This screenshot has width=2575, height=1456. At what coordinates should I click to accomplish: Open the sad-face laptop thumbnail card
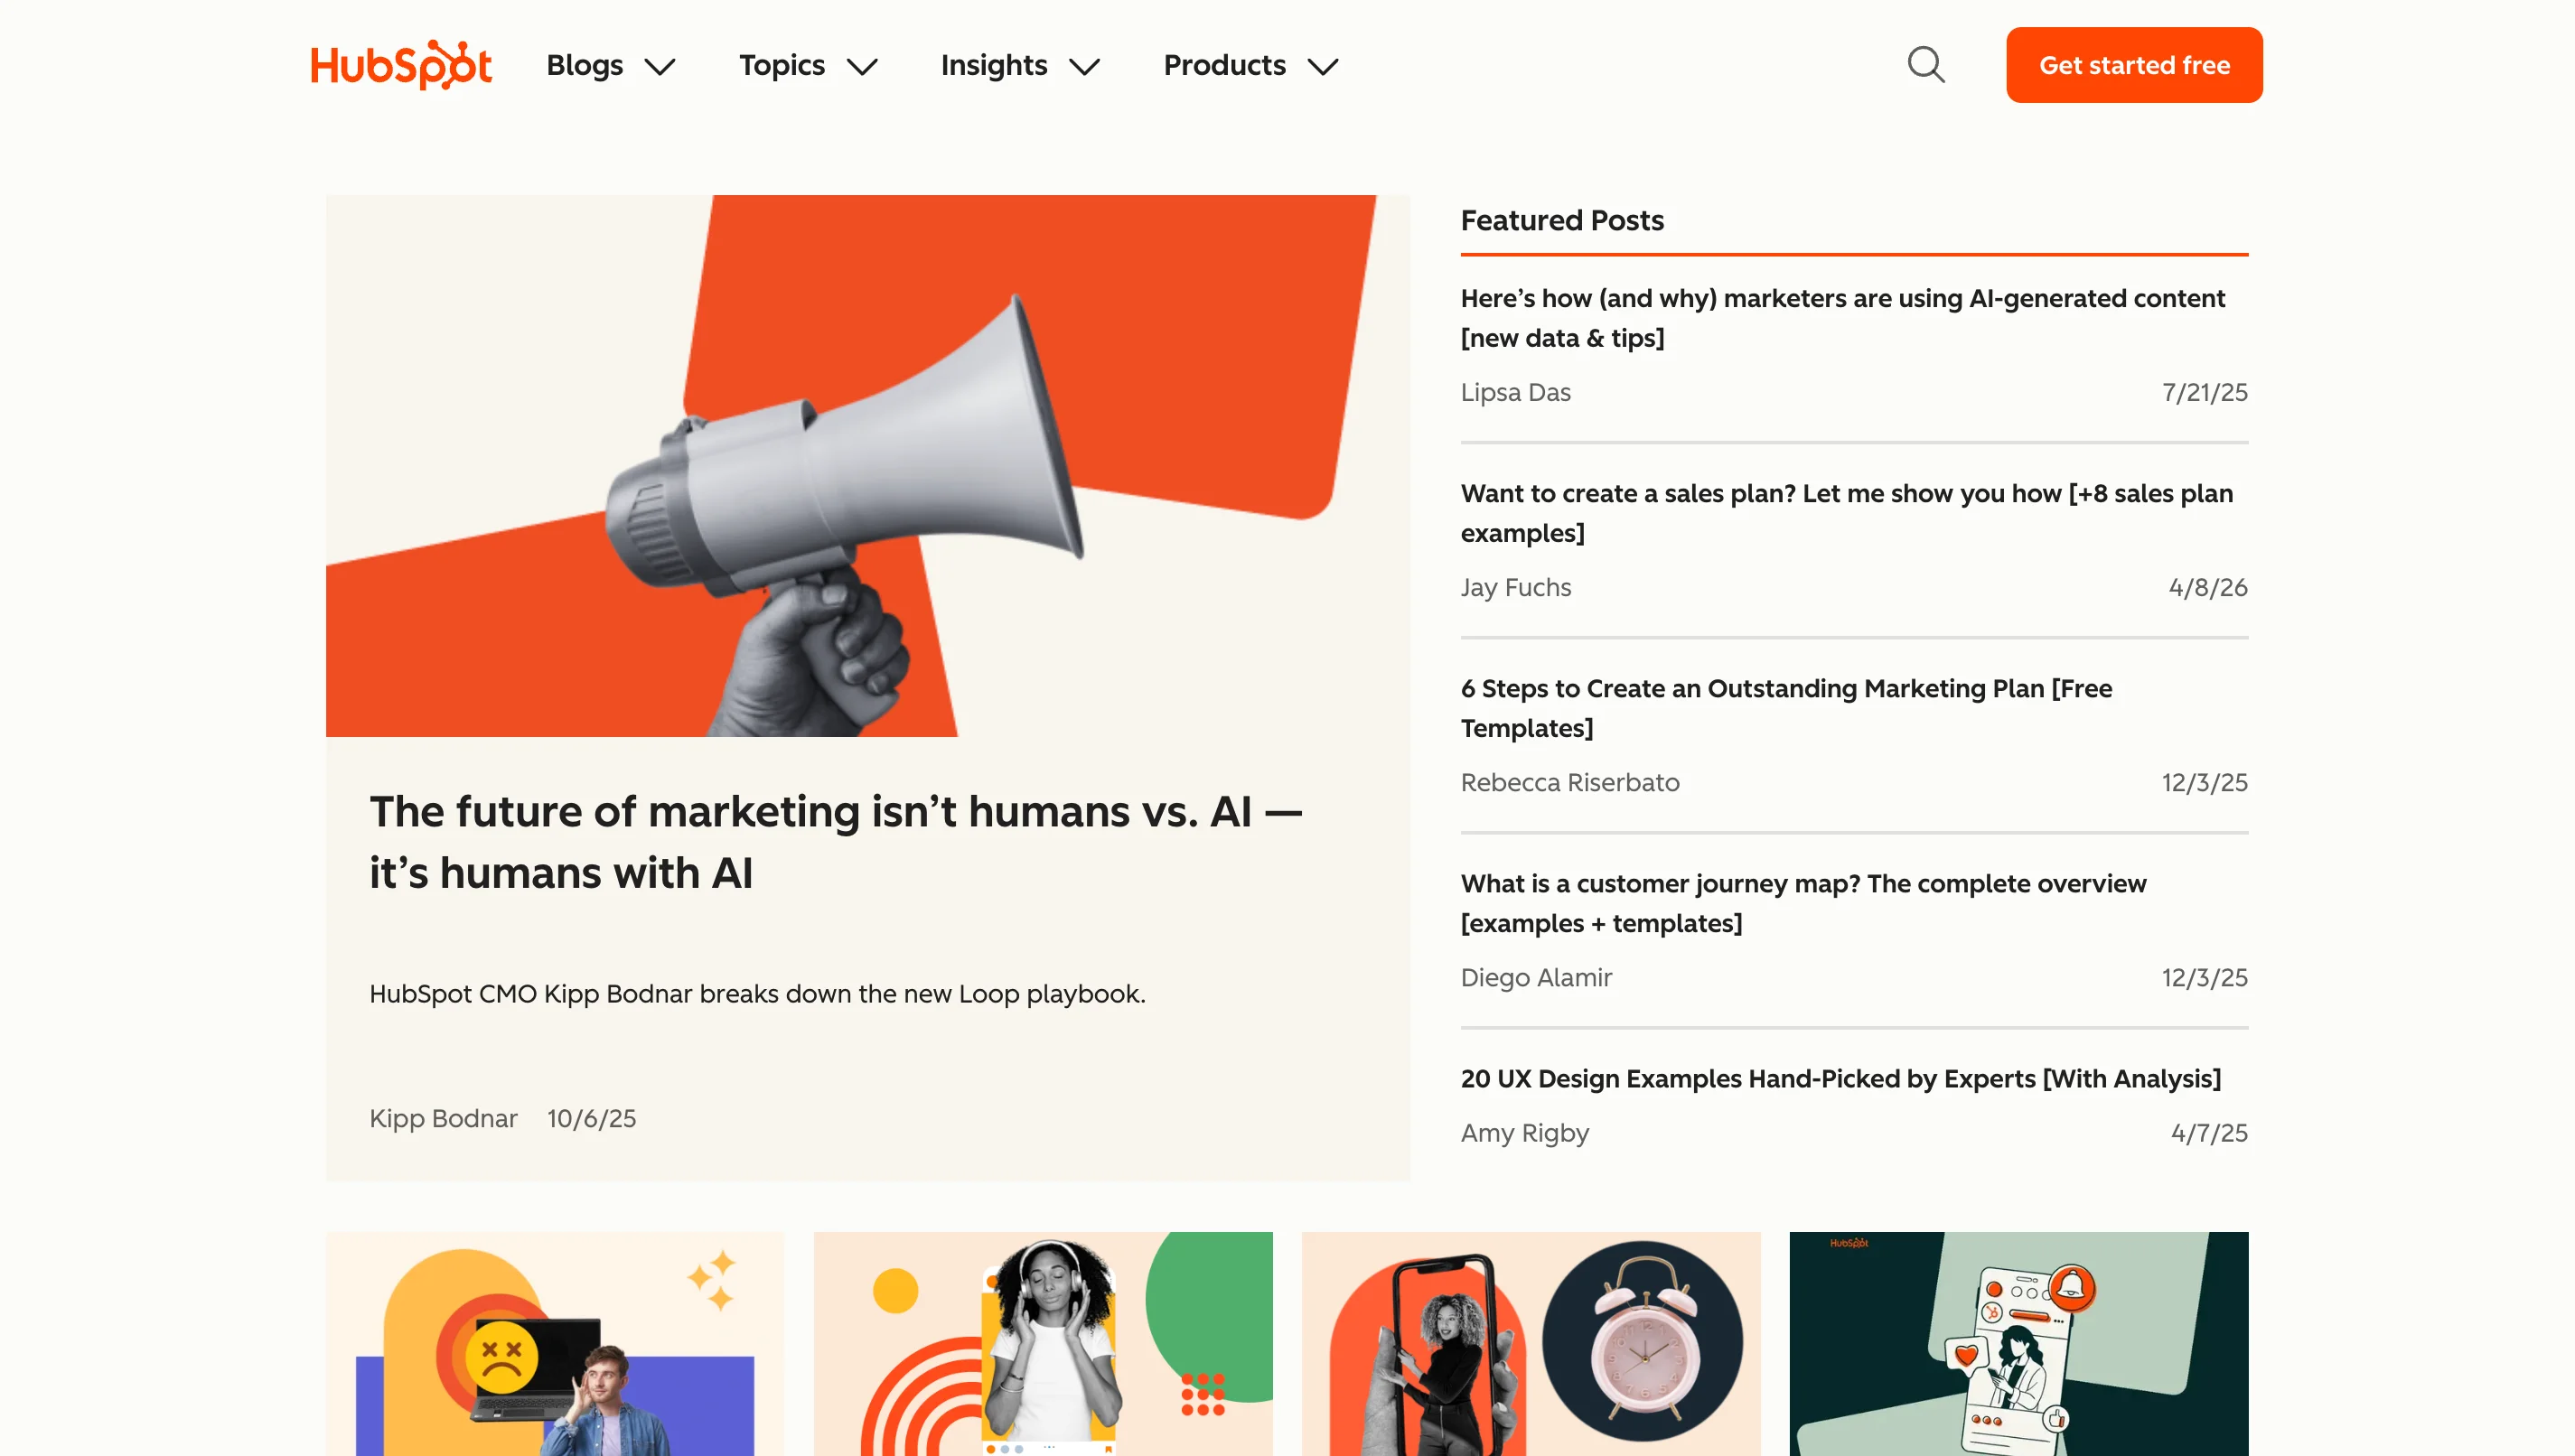pos(555,1343)
